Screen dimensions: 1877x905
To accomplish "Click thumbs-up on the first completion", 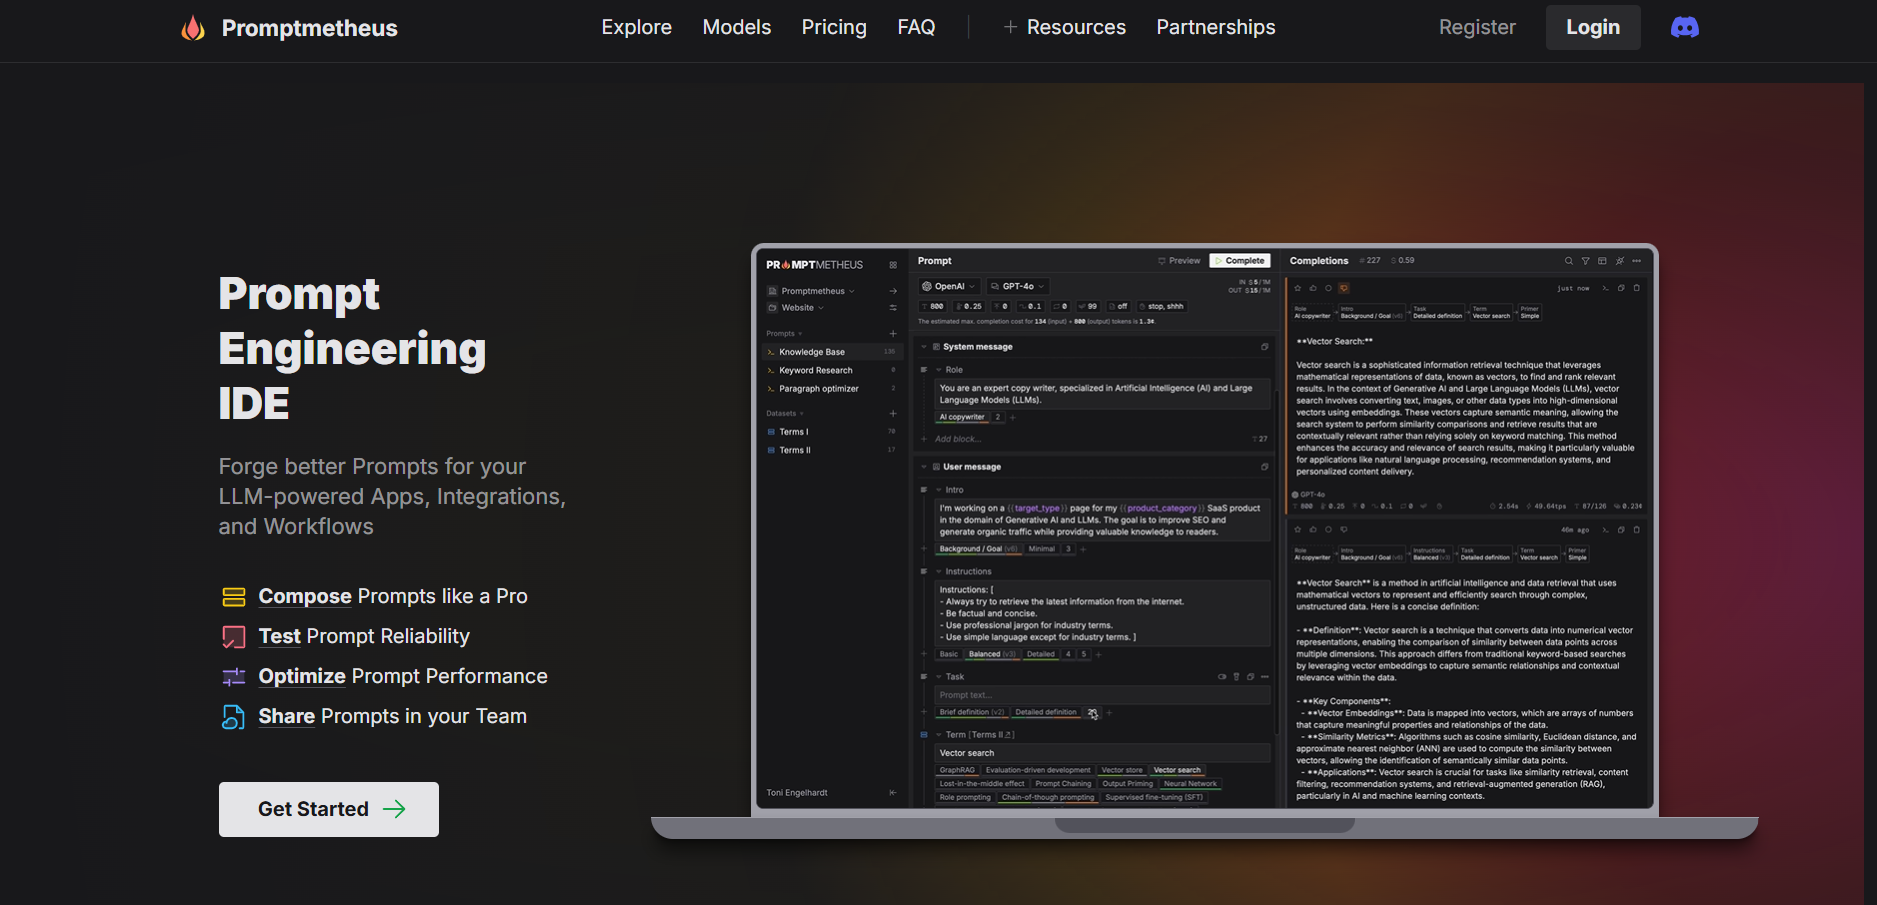I will coord(1313,288).
